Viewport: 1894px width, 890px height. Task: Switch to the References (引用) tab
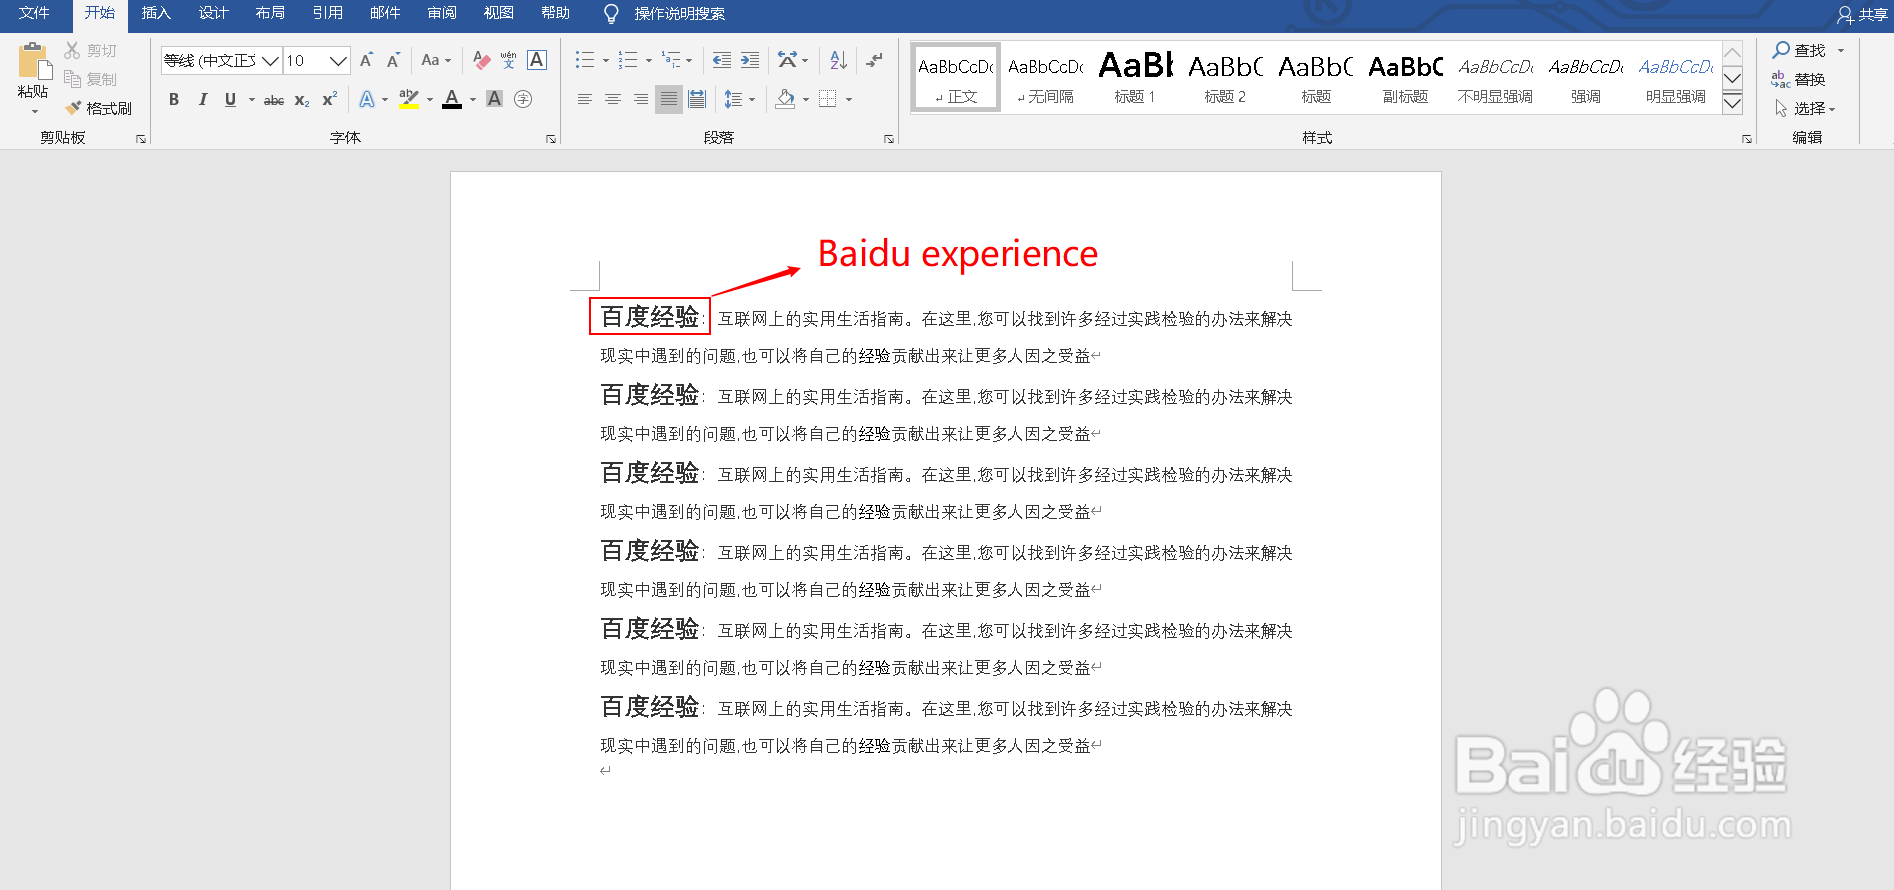tap(327, 13)
